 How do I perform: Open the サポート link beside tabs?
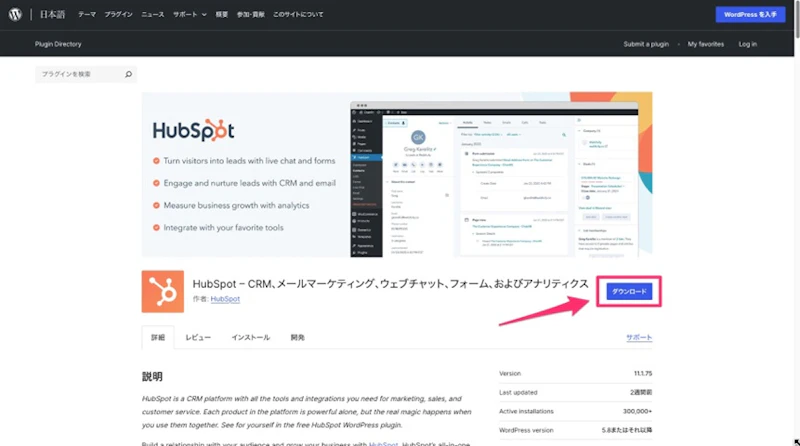639,337
